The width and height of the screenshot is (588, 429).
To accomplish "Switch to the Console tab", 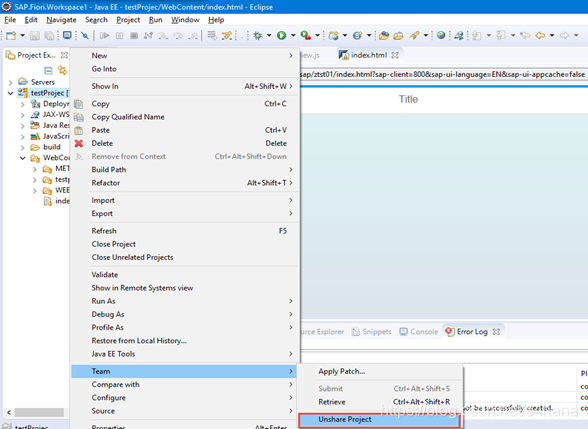I will [419, 332].
